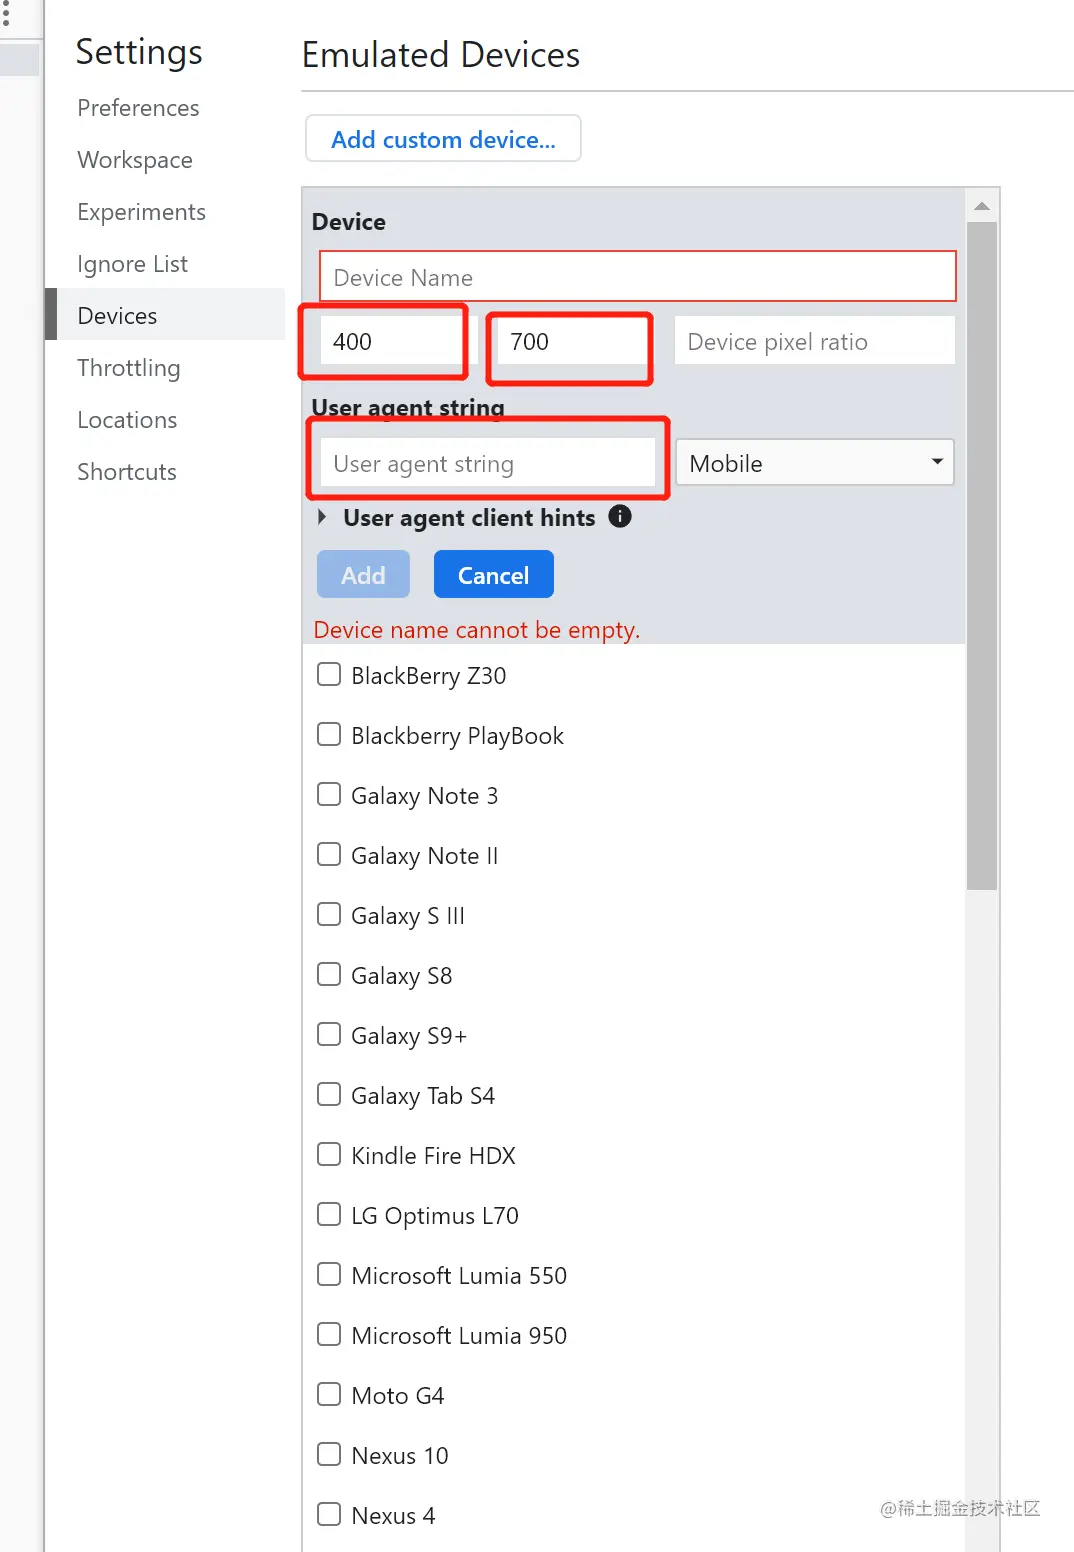Screen dimensions: 1074x1552
Task: Click the User agent string input
Action: click(488, 463)
